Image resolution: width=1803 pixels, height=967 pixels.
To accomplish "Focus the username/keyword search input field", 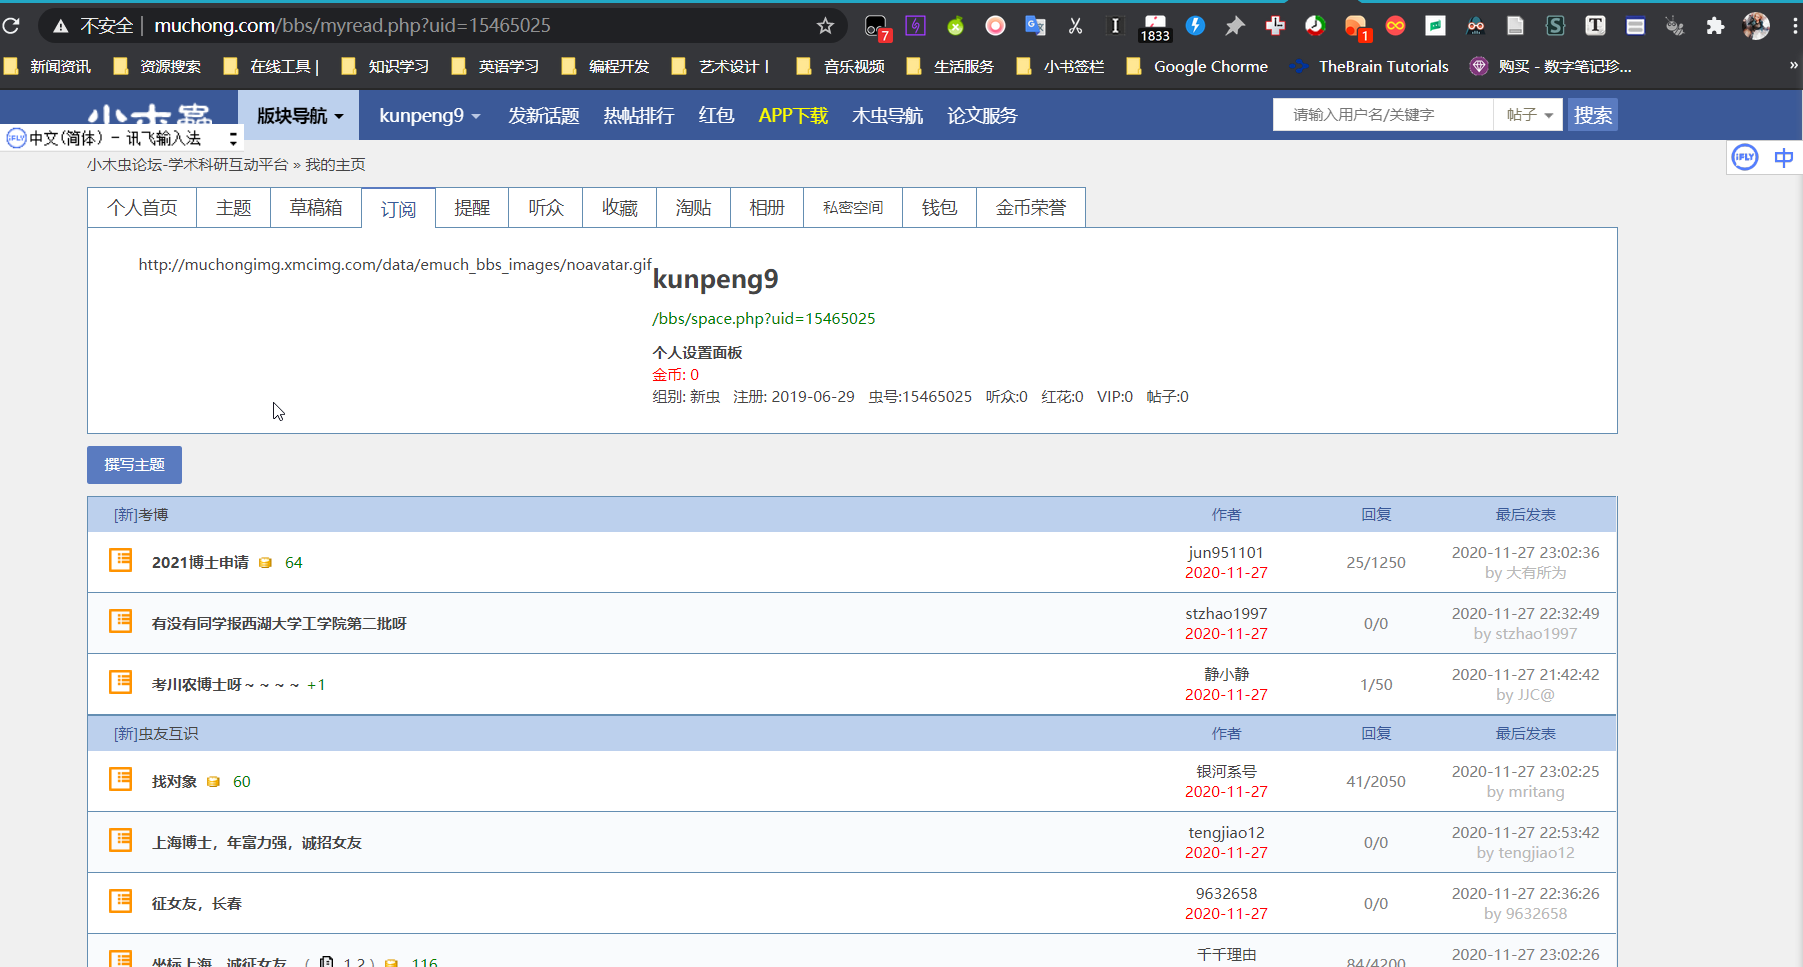I will click(x=1383, y=115).
